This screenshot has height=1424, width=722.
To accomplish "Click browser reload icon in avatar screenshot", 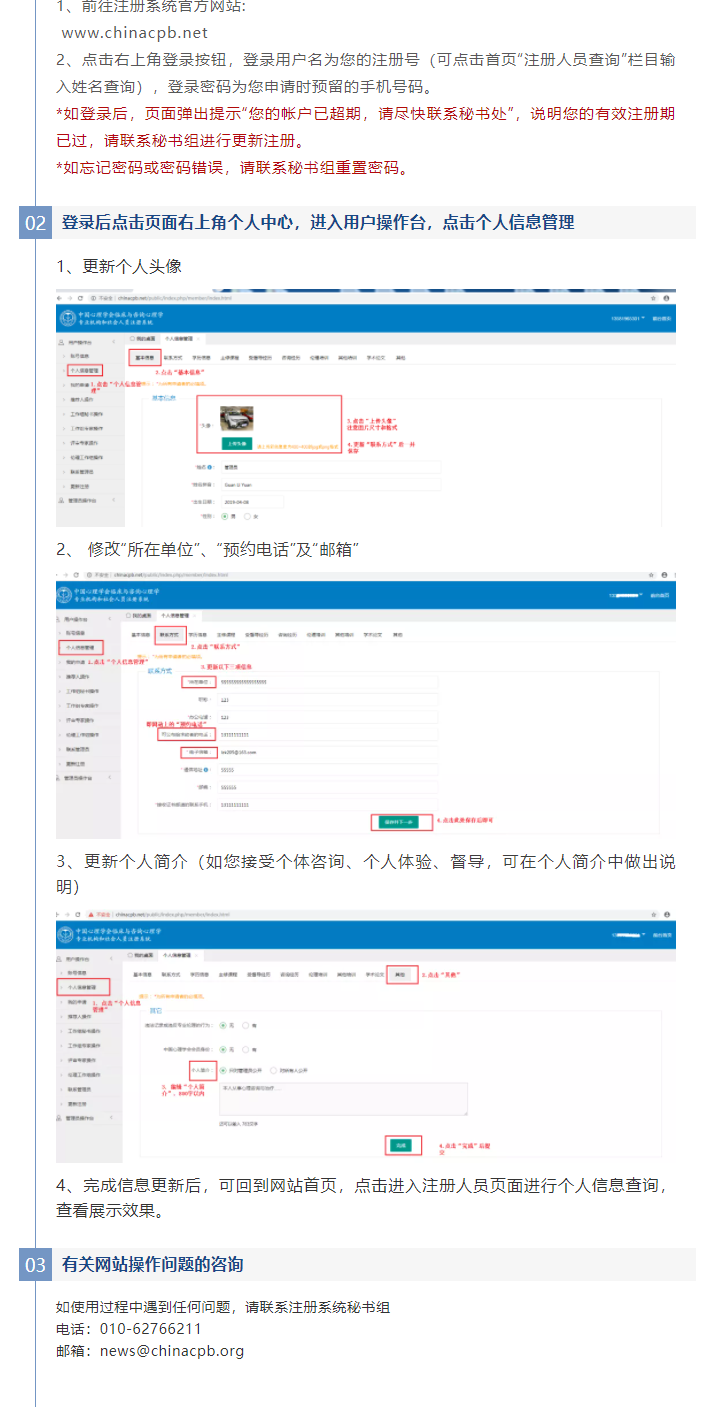I will [x=80, y=299].
